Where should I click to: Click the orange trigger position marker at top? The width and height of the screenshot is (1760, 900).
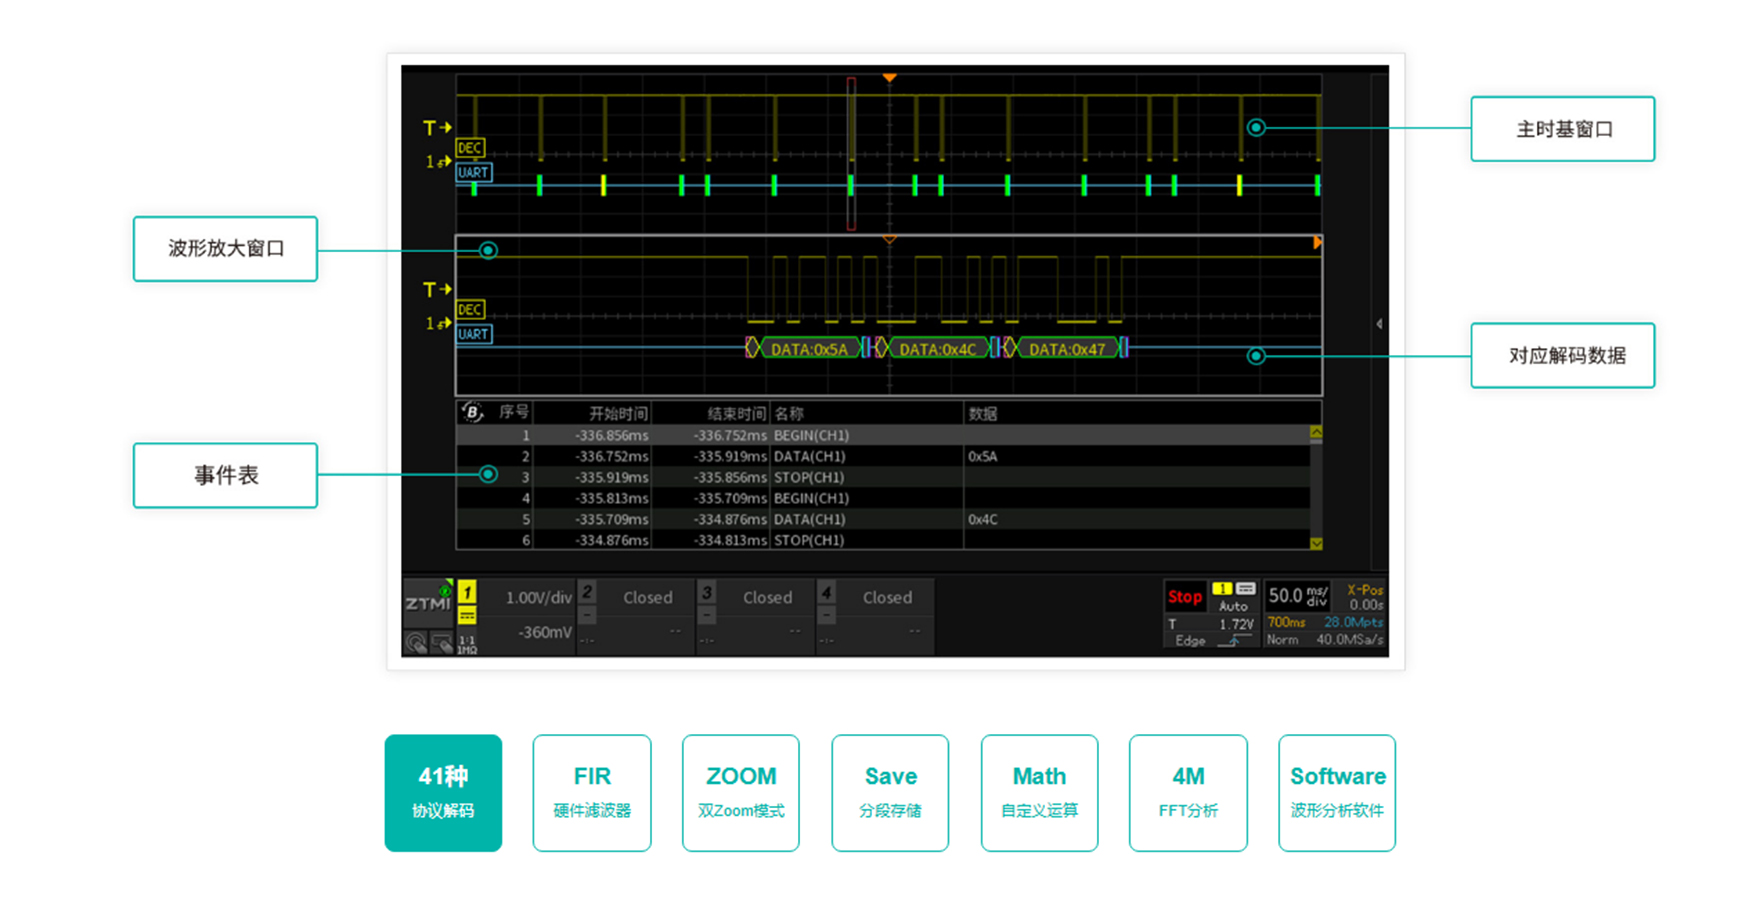[x=889, y=78]
